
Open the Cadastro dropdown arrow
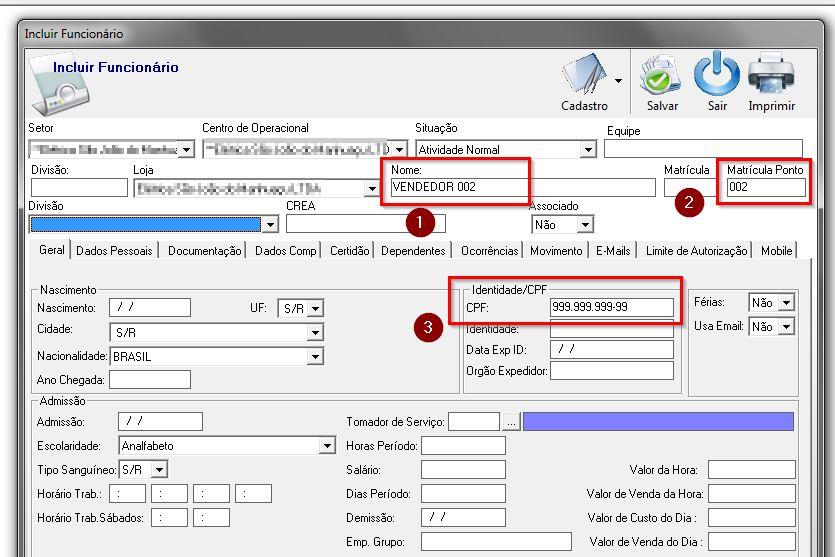click(x=618, y=81)
